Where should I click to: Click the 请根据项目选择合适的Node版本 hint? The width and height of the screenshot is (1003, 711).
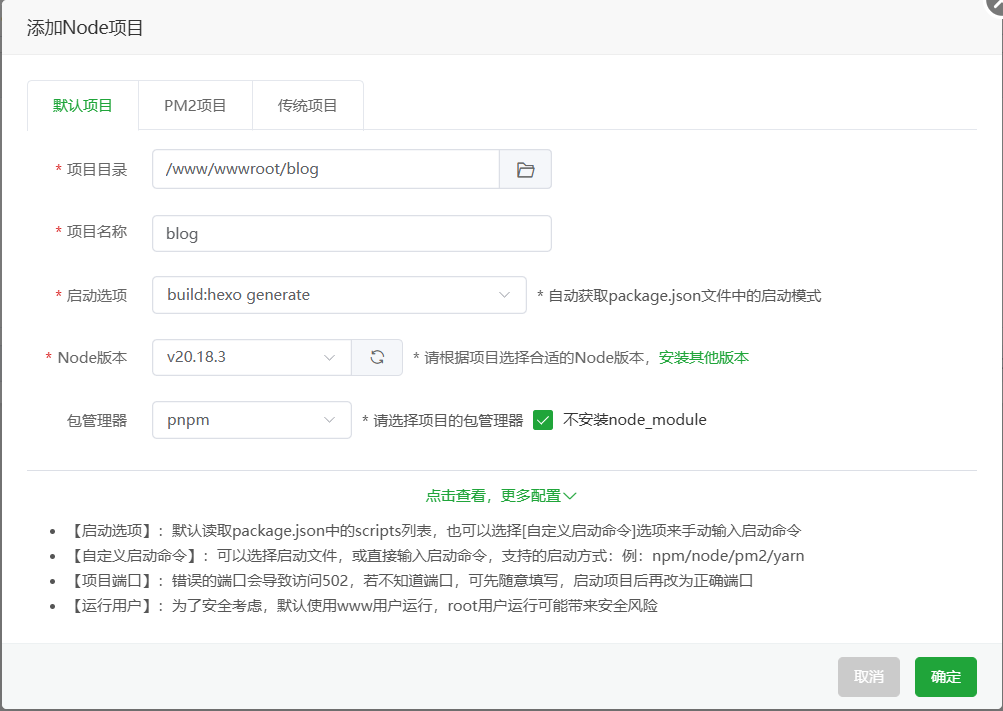[532, 357]
